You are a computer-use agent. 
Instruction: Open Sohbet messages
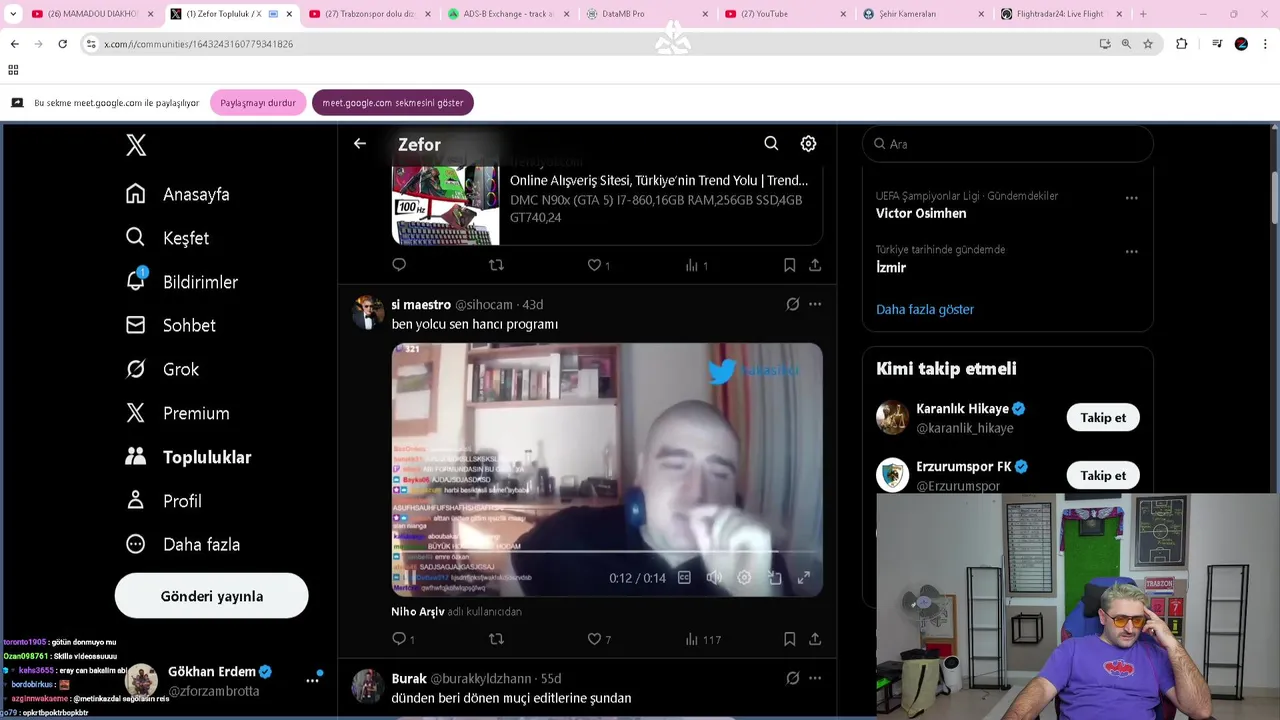point(170,325)
